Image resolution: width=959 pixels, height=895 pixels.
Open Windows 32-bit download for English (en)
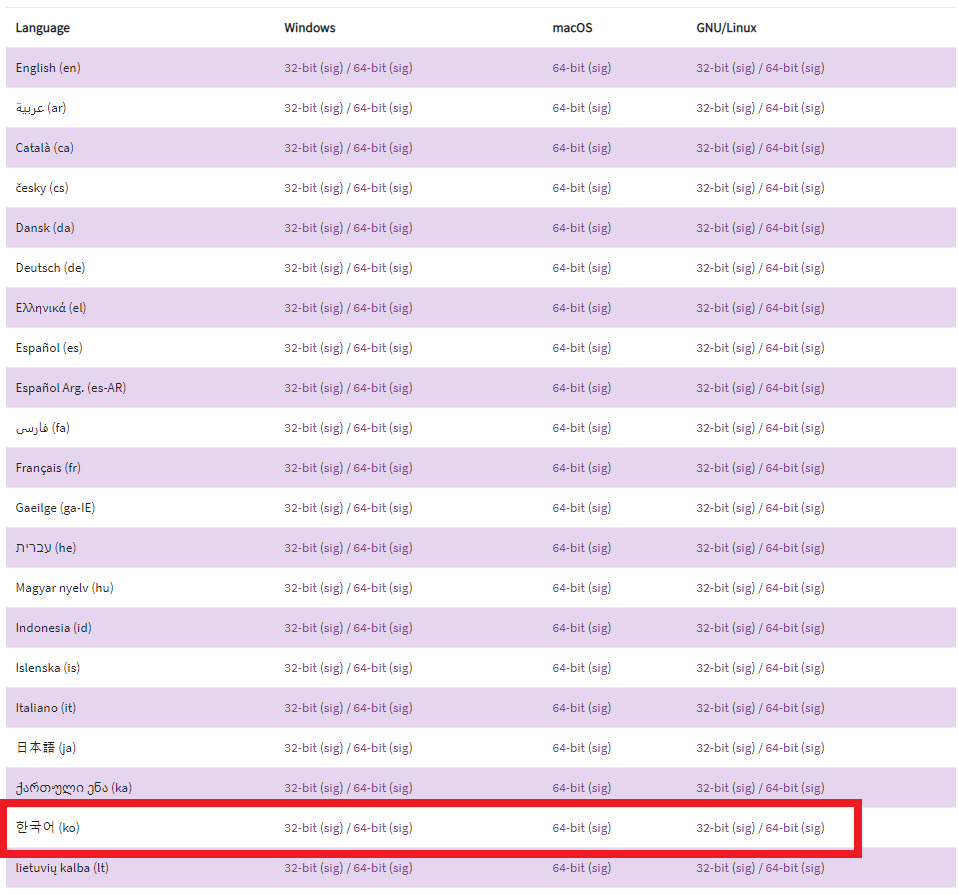300,68
